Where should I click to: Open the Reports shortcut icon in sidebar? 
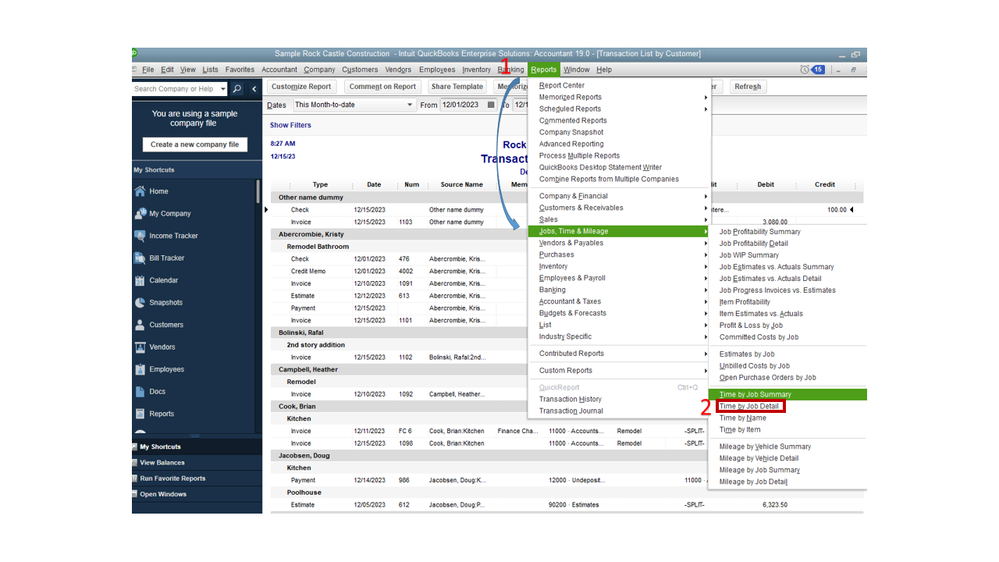[x=140, y=414]
